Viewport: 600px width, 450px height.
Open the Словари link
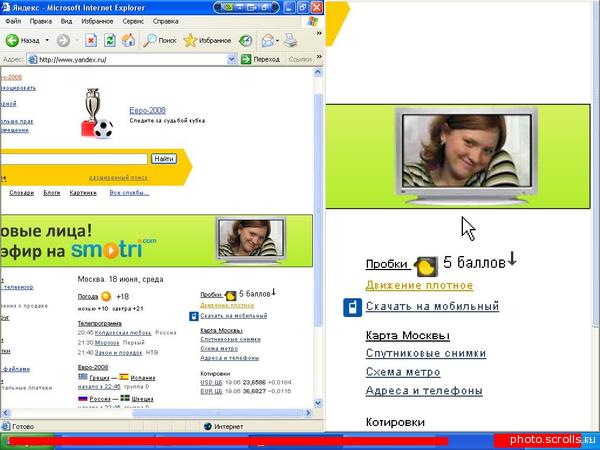[x=21, y=193]
